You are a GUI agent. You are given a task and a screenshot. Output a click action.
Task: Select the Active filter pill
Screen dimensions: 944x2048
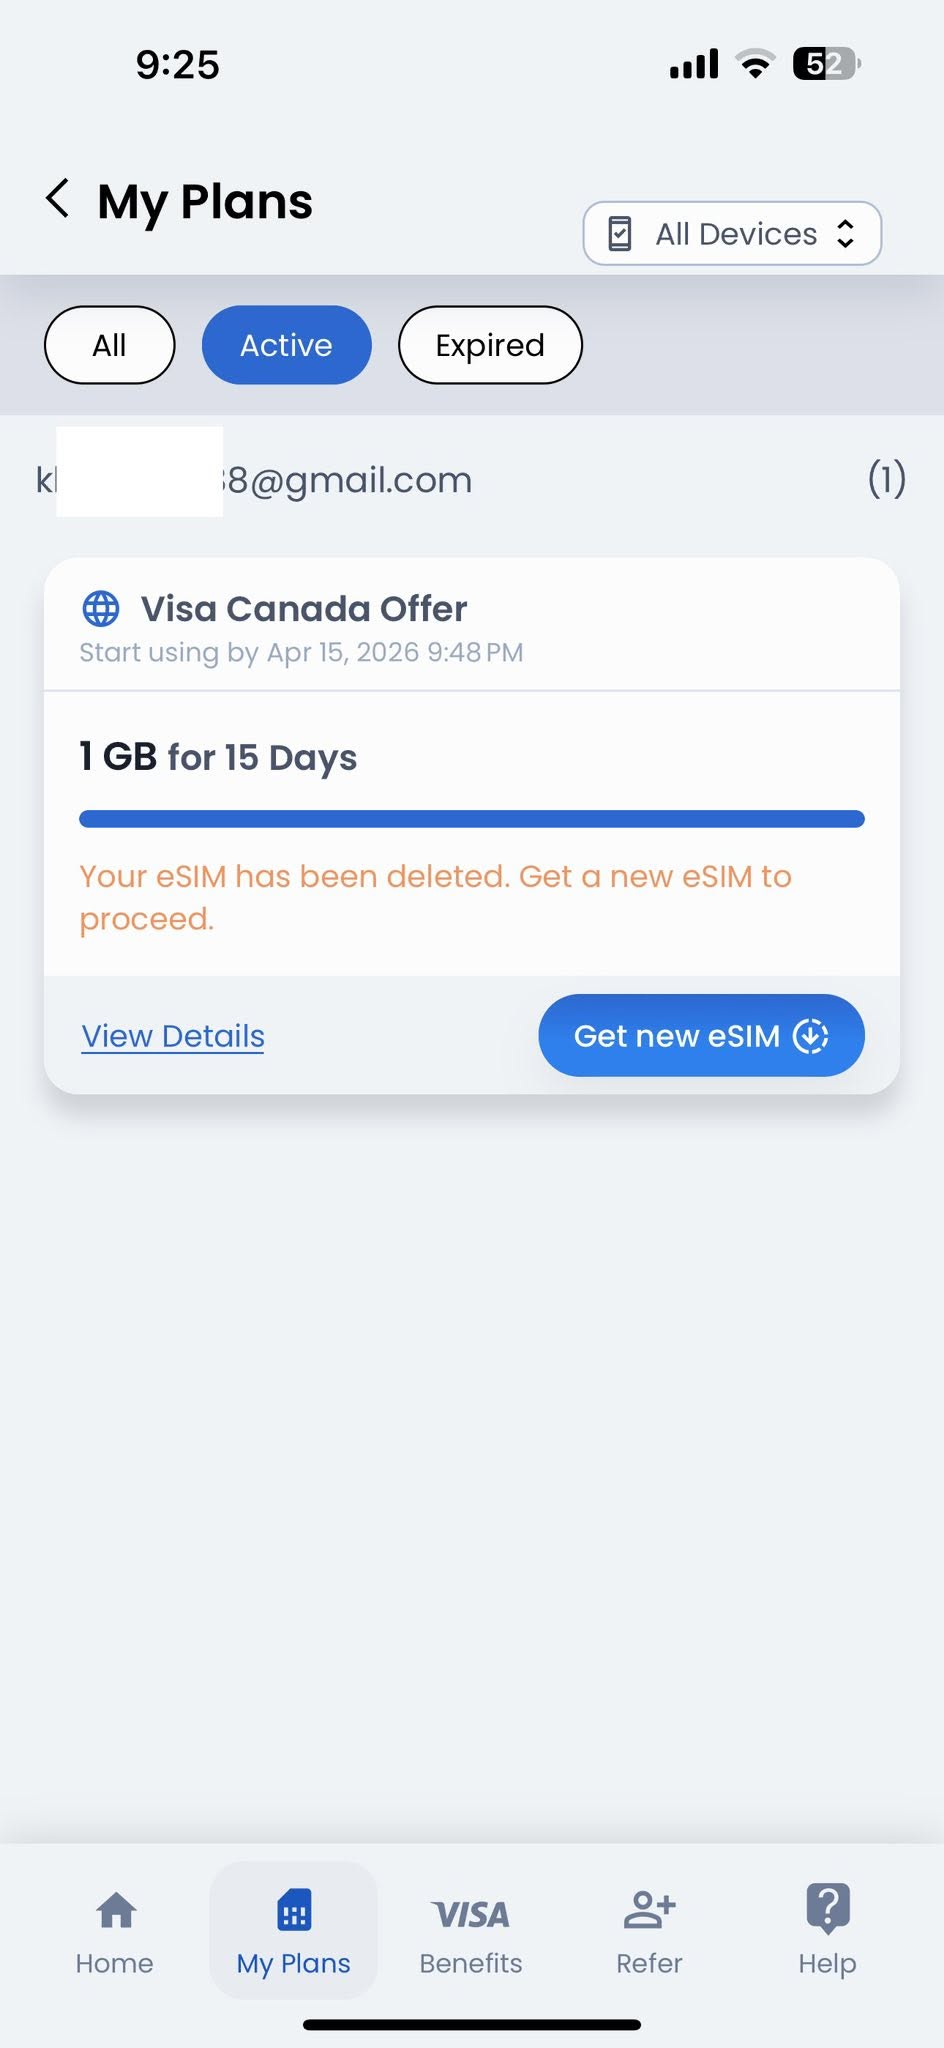coord(286,345)
